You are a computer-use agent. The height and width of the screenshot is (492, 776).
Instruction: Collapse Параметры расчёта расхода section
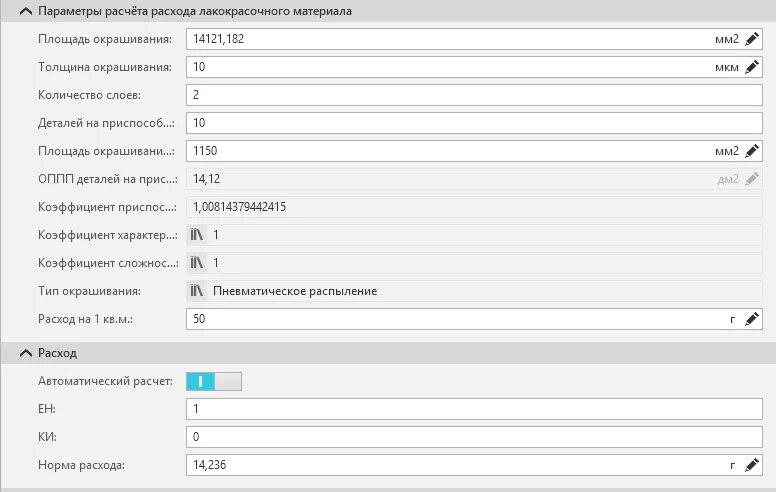26,11
